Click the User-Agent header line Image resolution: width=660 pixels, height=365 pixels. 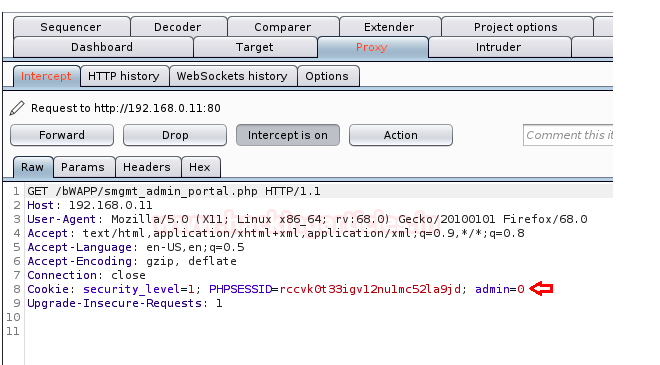[x=307, y=219]
